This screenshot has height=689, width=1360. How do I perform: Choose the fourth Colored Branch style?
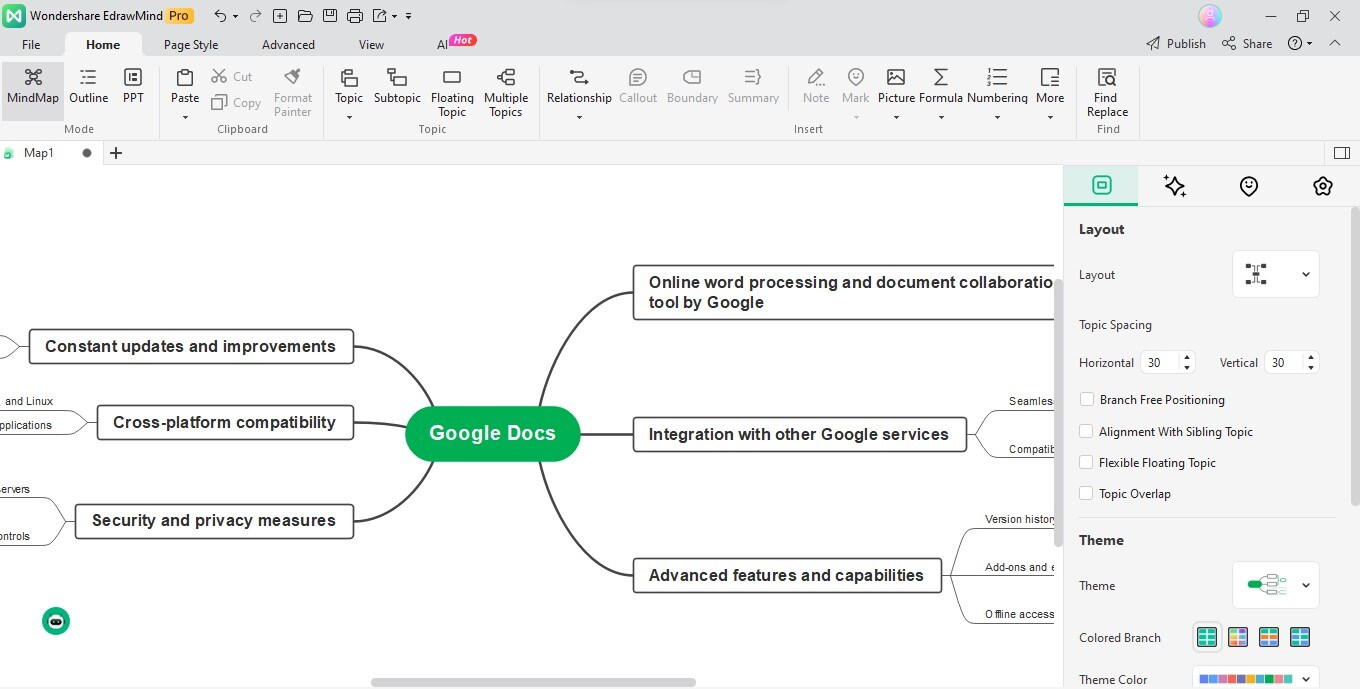coord(1300,637)
